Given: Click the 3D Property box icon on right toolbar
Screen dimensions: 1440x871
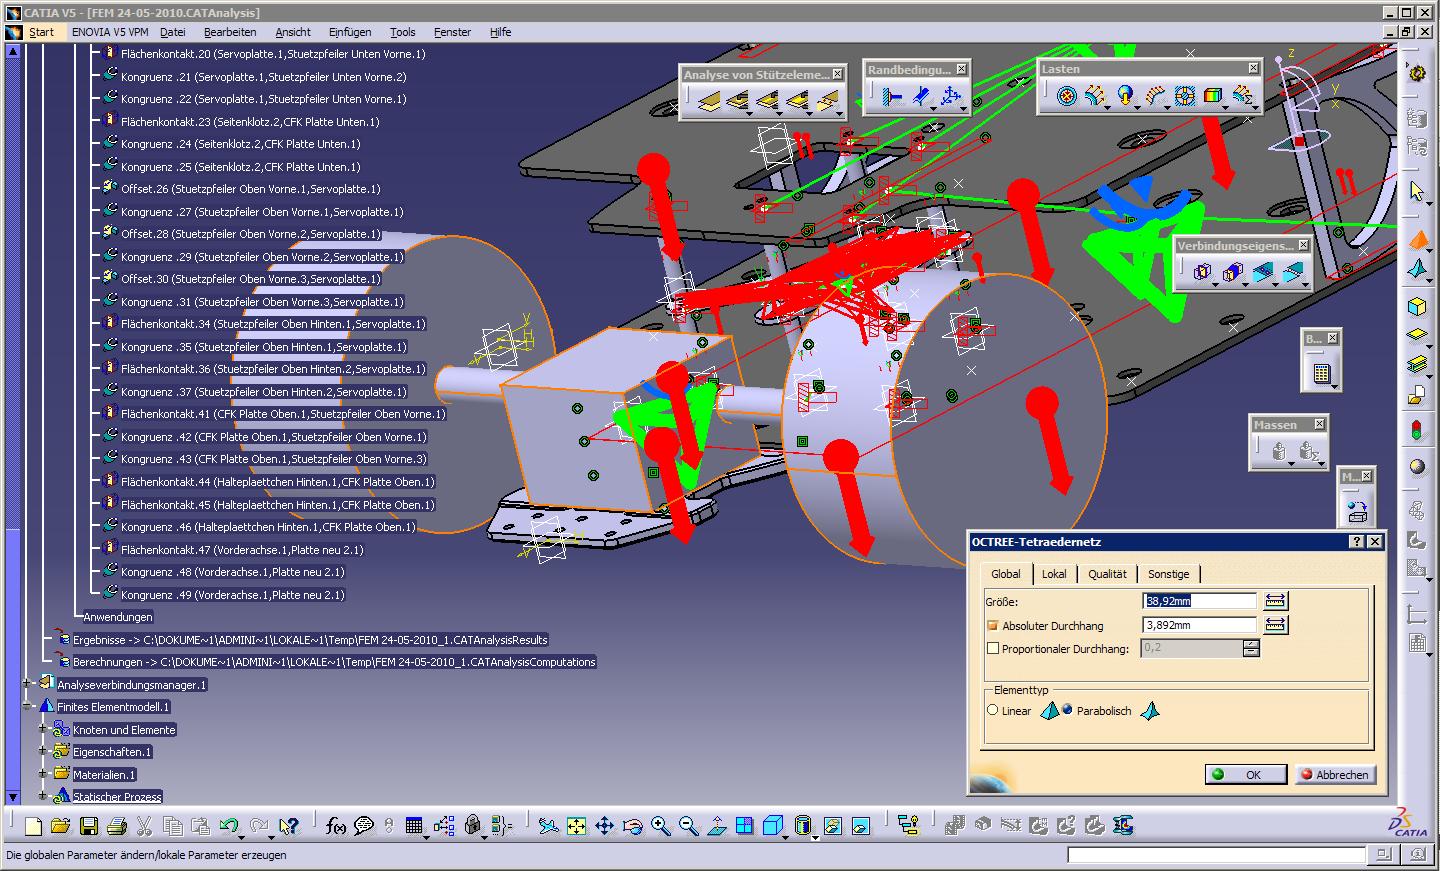Looking at the screenshot, I should 1416,306.
